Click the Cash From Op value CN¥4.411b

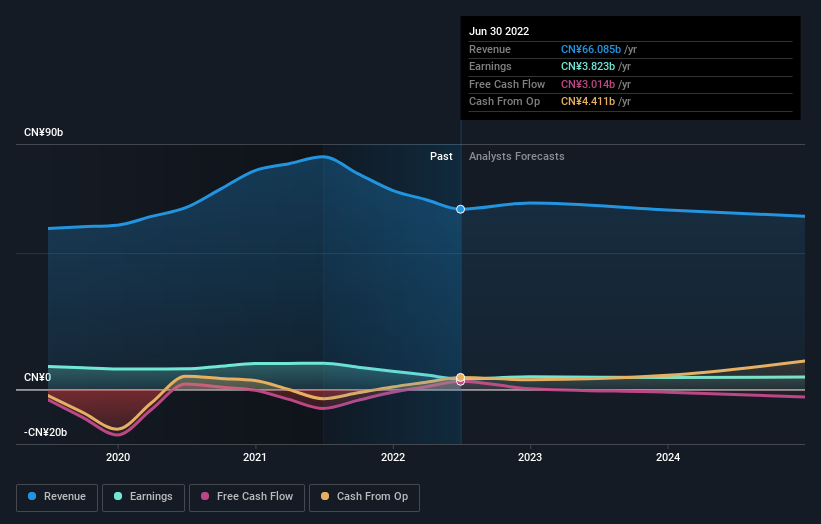point(588,102)
